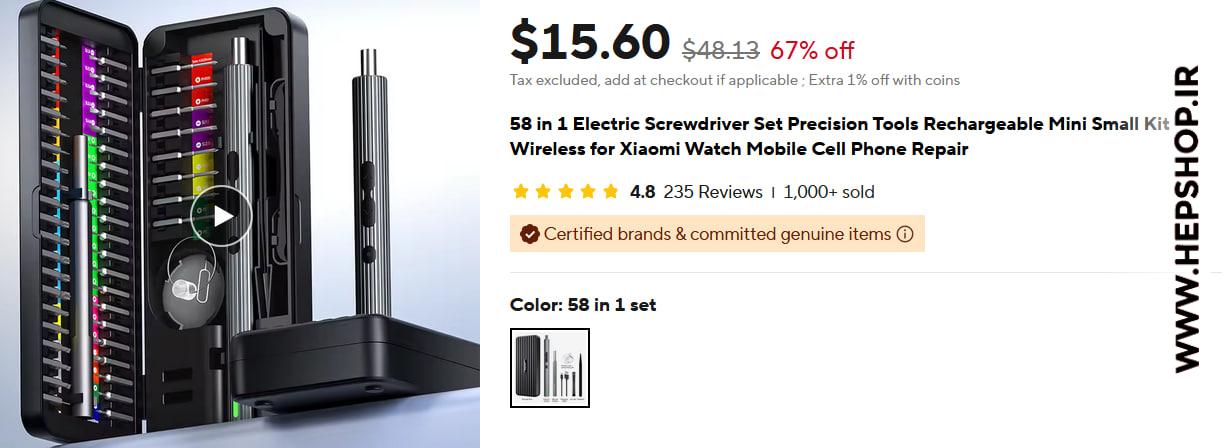1223x448 pixels.
Task: Click the 4.8 rating score
Action: 643,192
